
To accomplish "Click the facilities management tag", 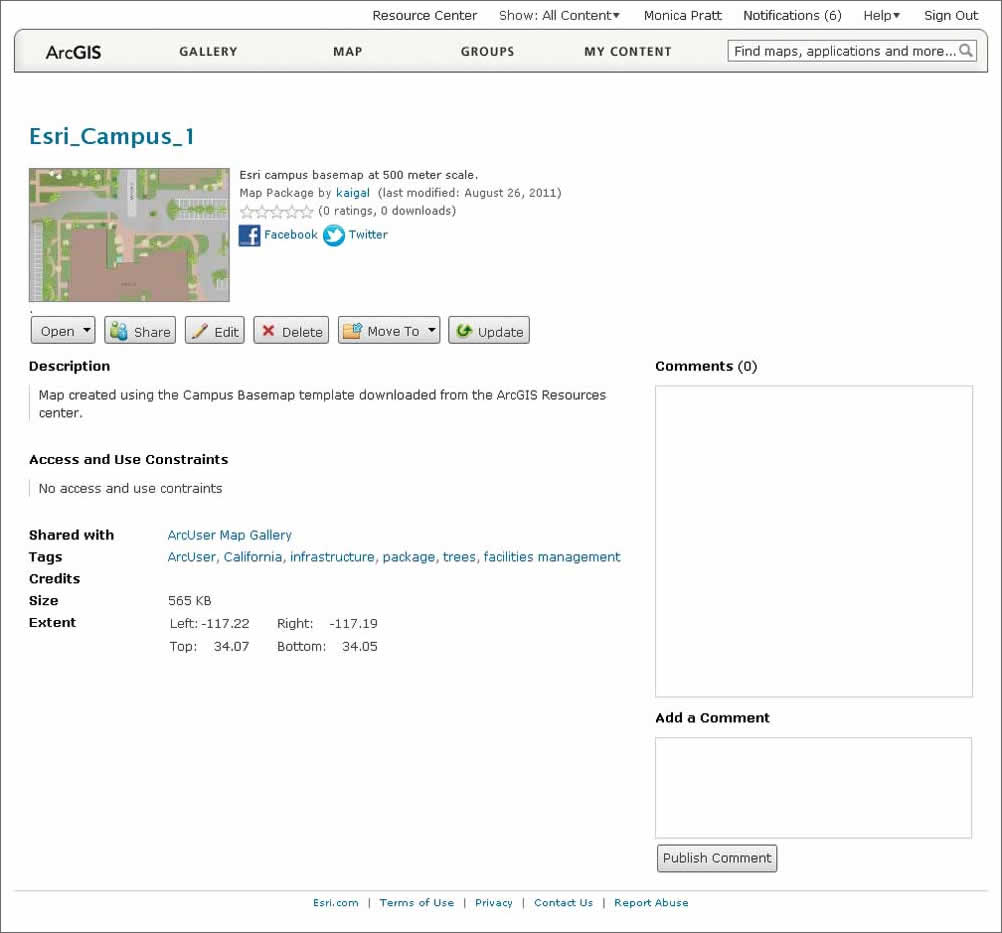I will [551, 557].
